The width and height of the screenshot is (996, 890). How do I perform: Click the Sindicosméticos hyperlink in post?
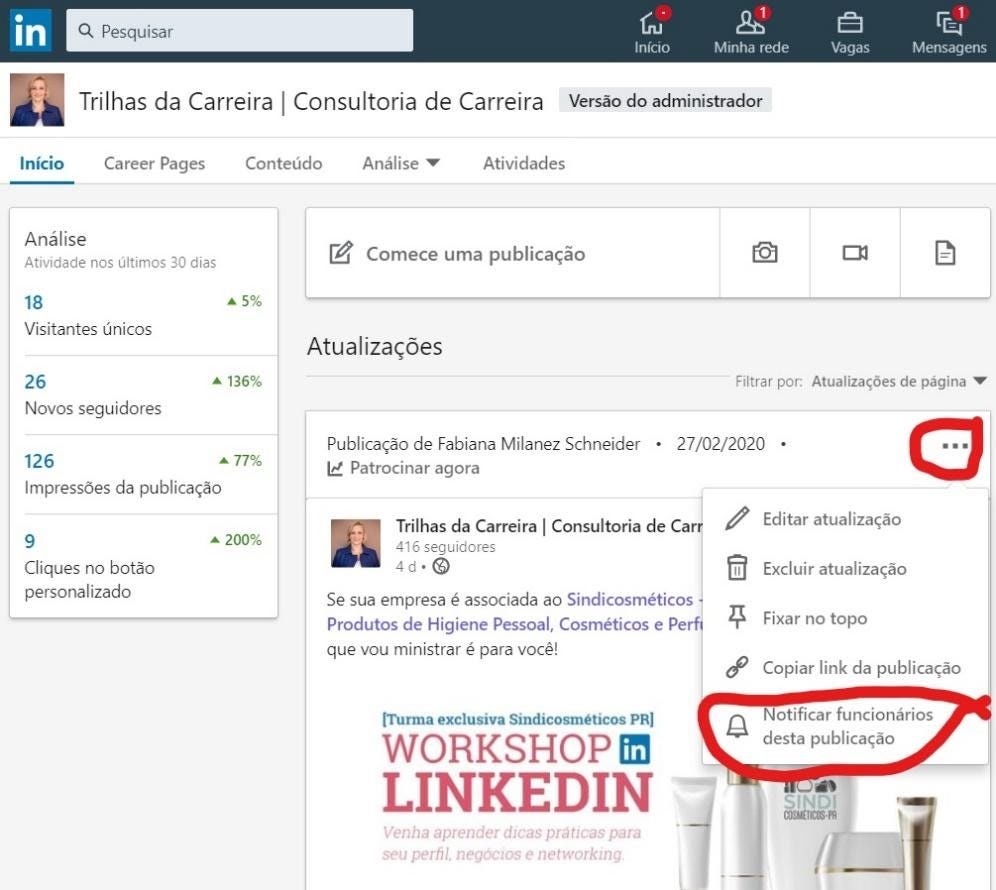(629, 600)
